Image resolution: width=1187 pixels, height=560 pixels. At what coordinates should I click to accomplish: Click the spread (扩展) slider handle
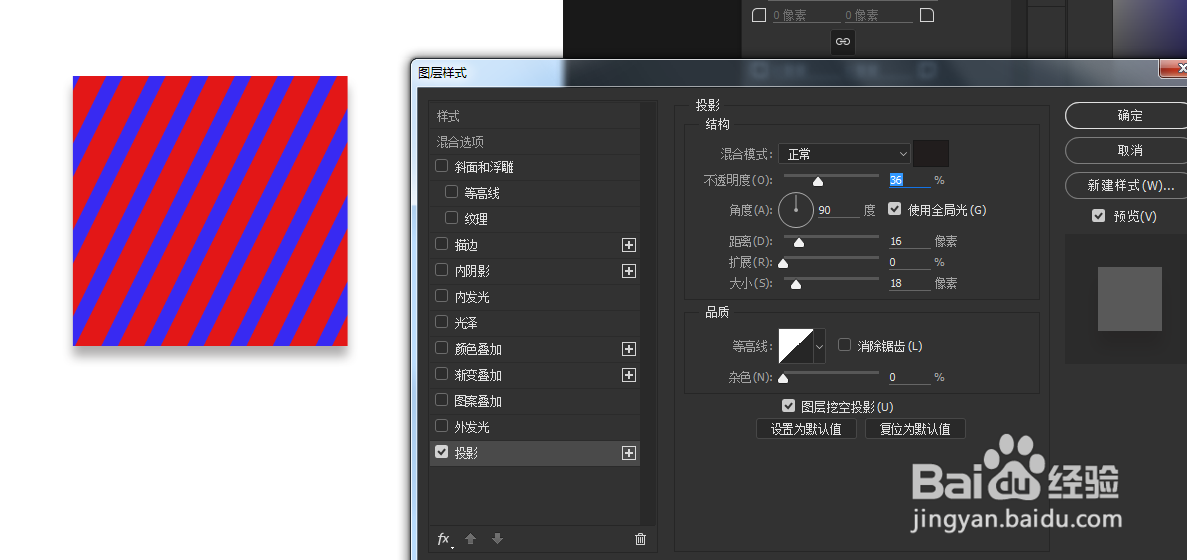click(x=784, y=263)
